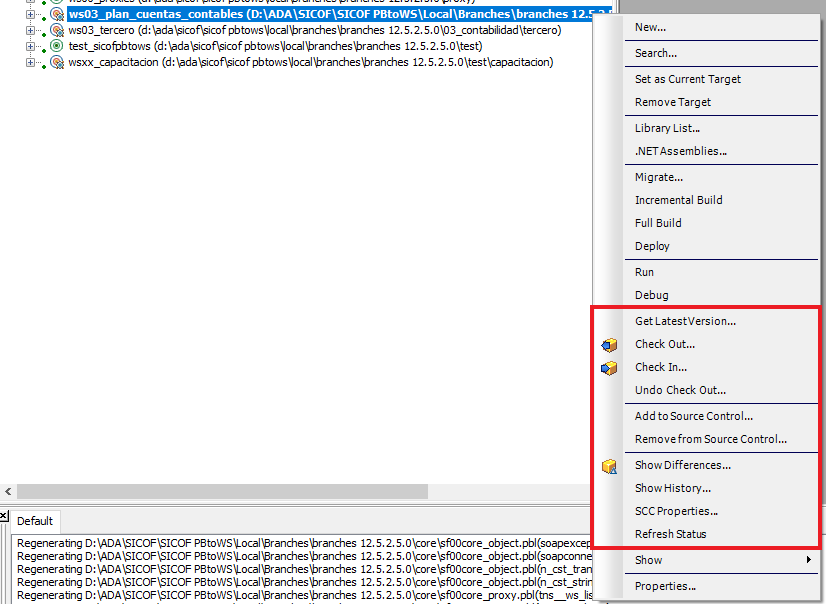Viewport: 826px width, 604px height.
Task: Select Full Build in the context menu
Action: (x=658, y=223)
